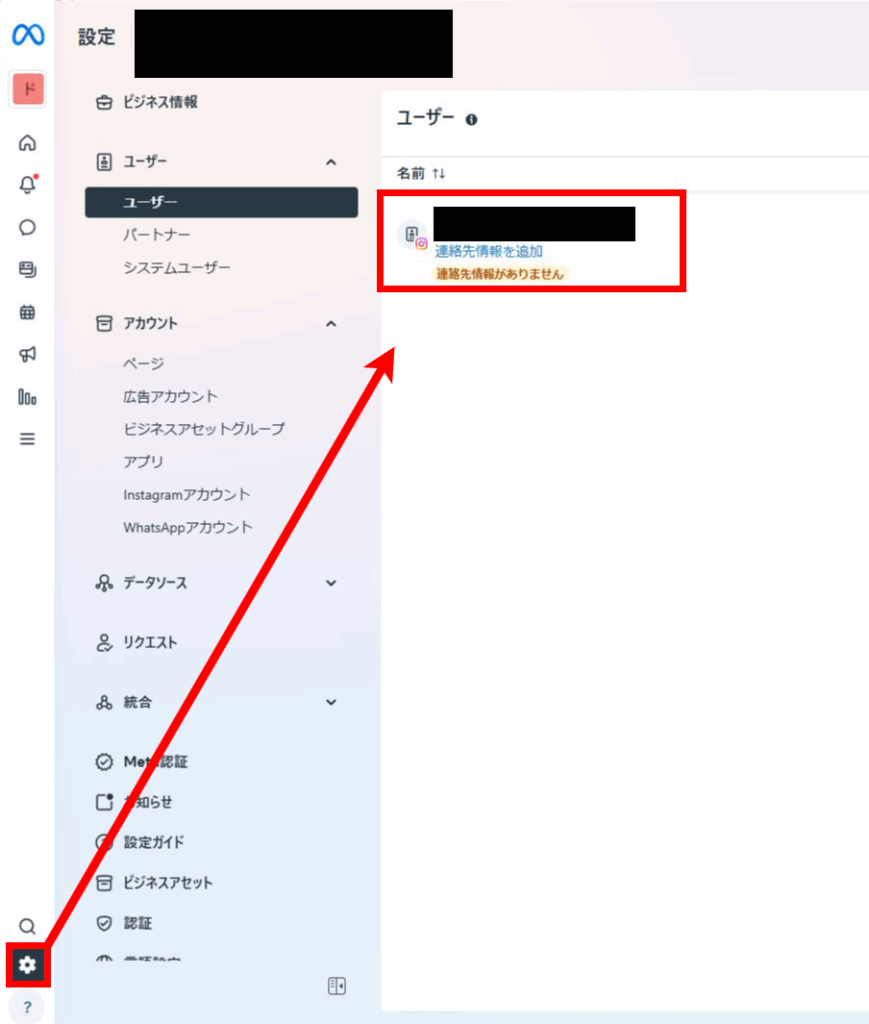This screenshot has width=869, height=1024.
Task: Click the 連絡先情報を追加 link
Action: coord(488,251)
